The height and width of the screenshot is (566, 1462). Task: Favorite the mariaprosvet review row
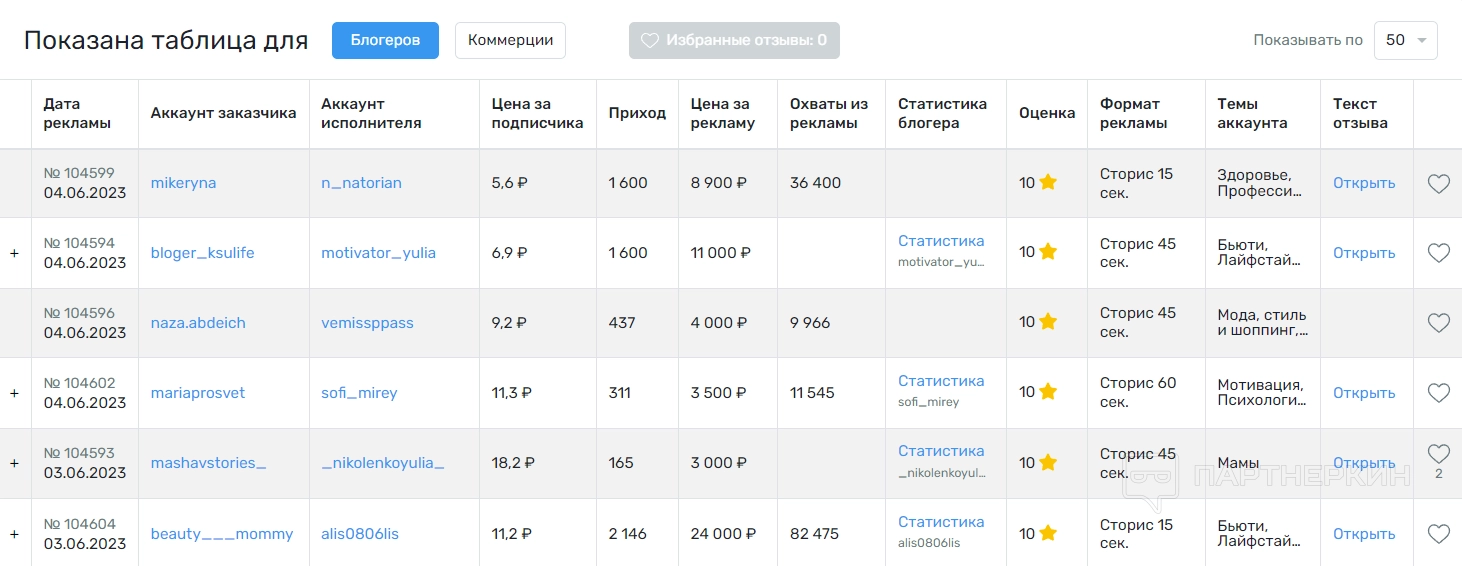(x=1438, y=393)
